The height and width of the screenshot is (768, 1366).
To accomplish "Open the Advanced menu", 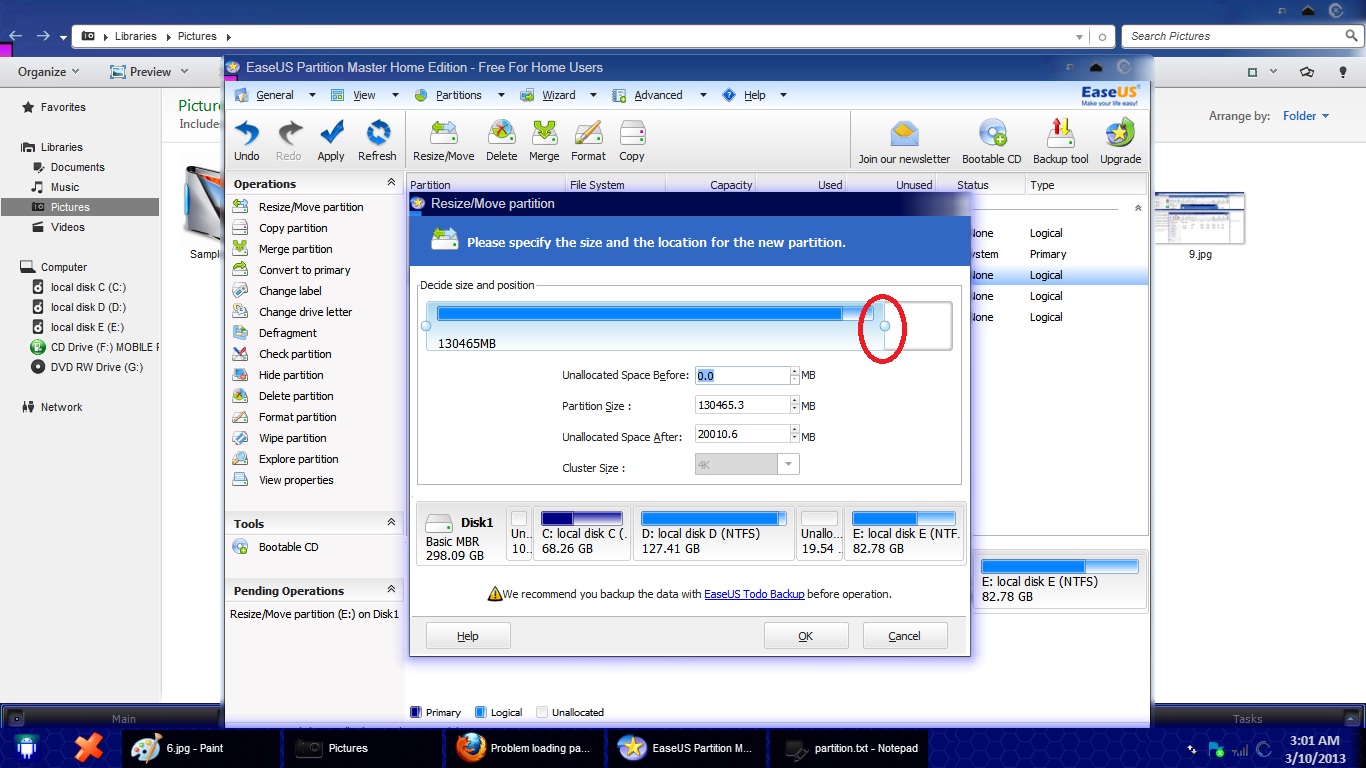I will click(x=658, y=95).
